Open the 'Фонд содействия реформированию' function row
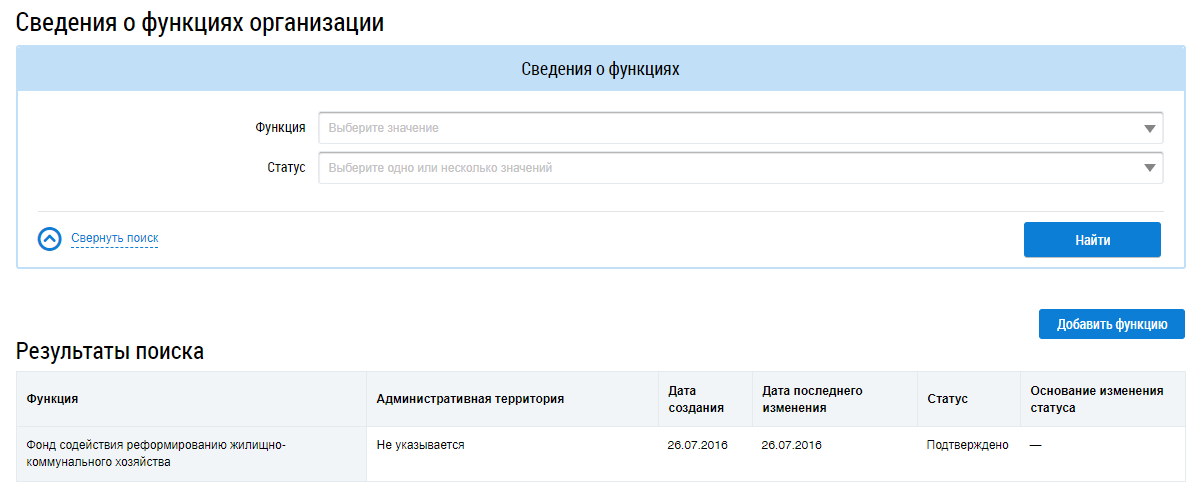This screenshot has height=498, width=1204. (156, 453)
